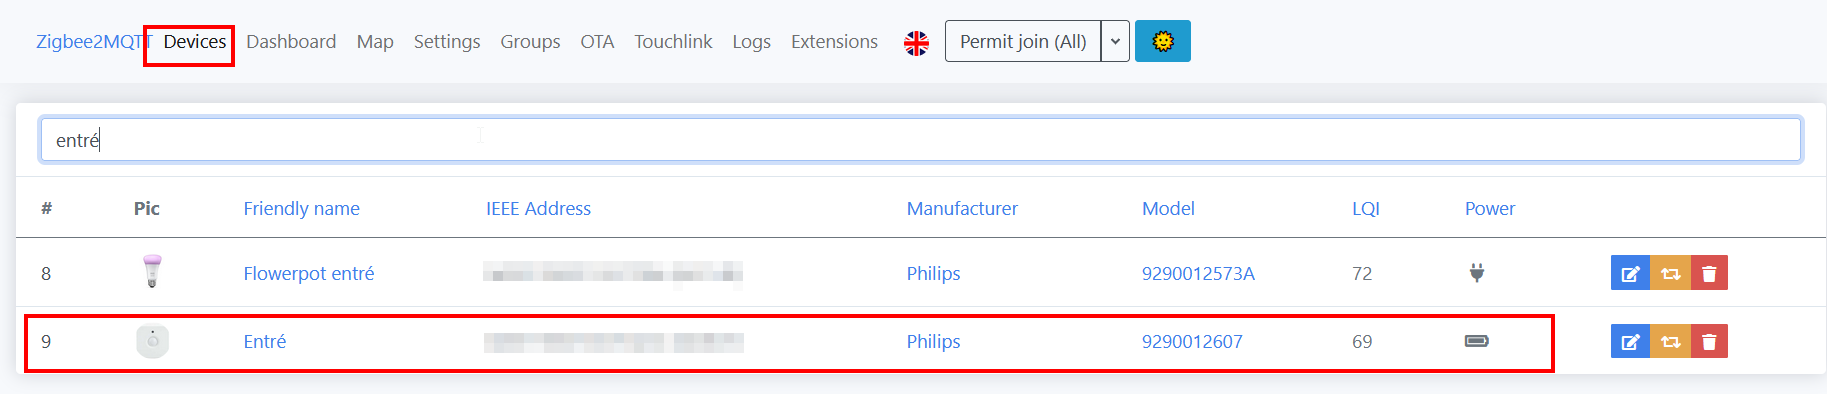Click the rename icon for Flowerpot entré
The width and height of the screenshot is (1827, 394).
coord(1630,273)
